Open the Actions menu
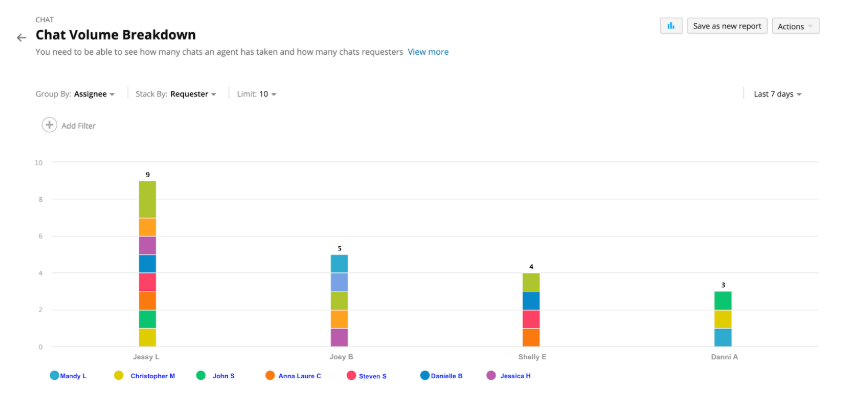The width and height of the screenshot is (841, 401). pyautogui.click(x=795, y=26)
